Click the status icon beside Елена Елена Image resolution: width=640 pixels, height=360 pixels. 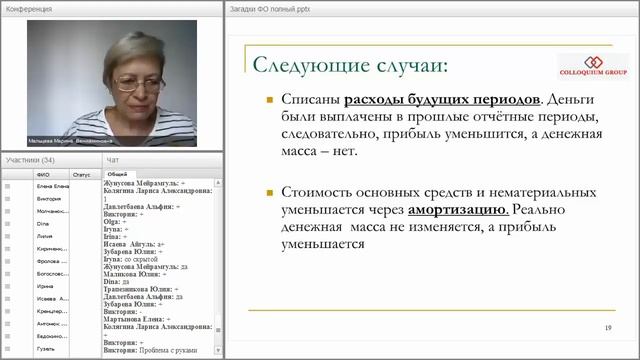coord(7,186)
